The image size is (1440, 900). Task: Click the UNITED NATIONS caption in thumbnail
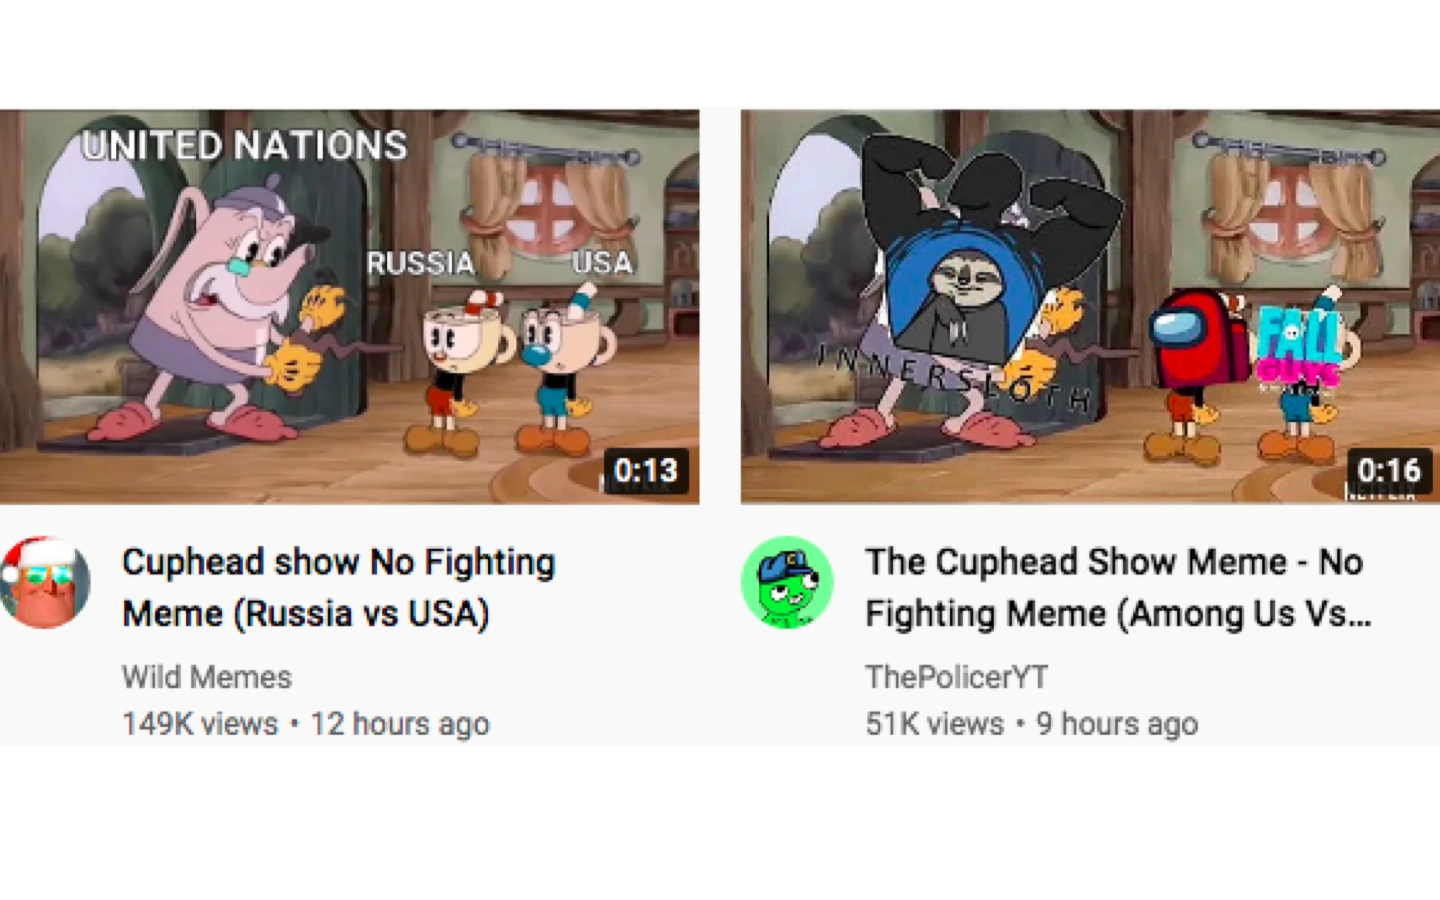(245, 146)
